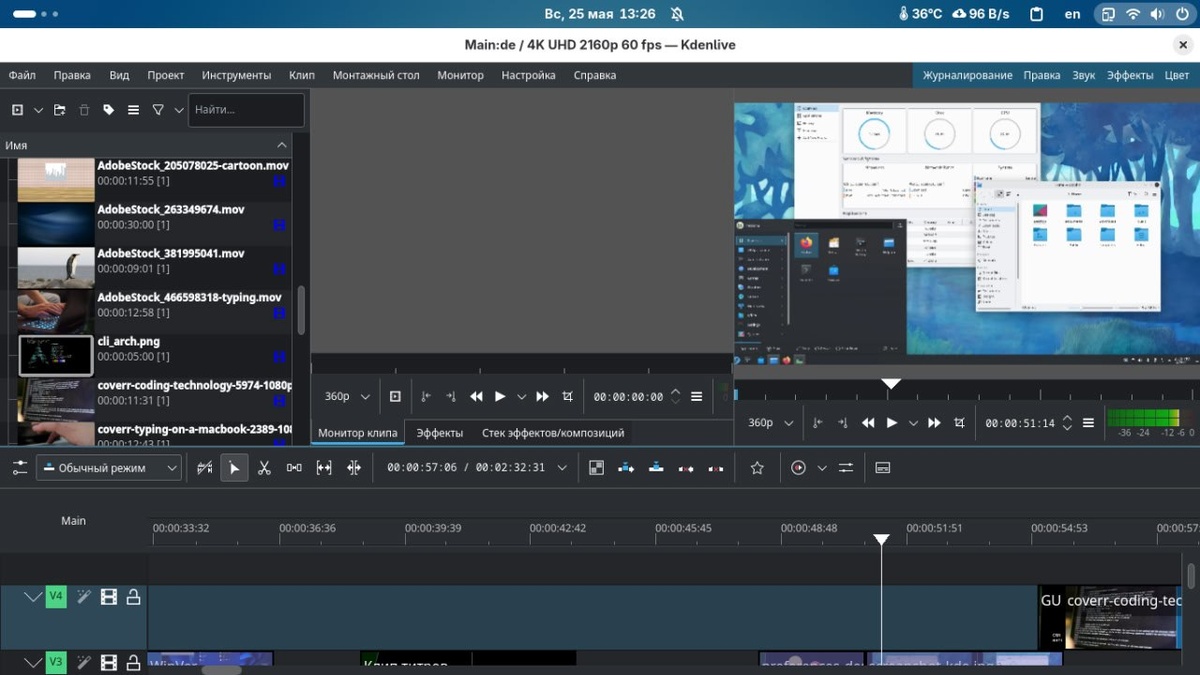Screen dimensions: 1200x675
Task: Click the clip monitor set zone in icon
Action: (x=426, y=396)
